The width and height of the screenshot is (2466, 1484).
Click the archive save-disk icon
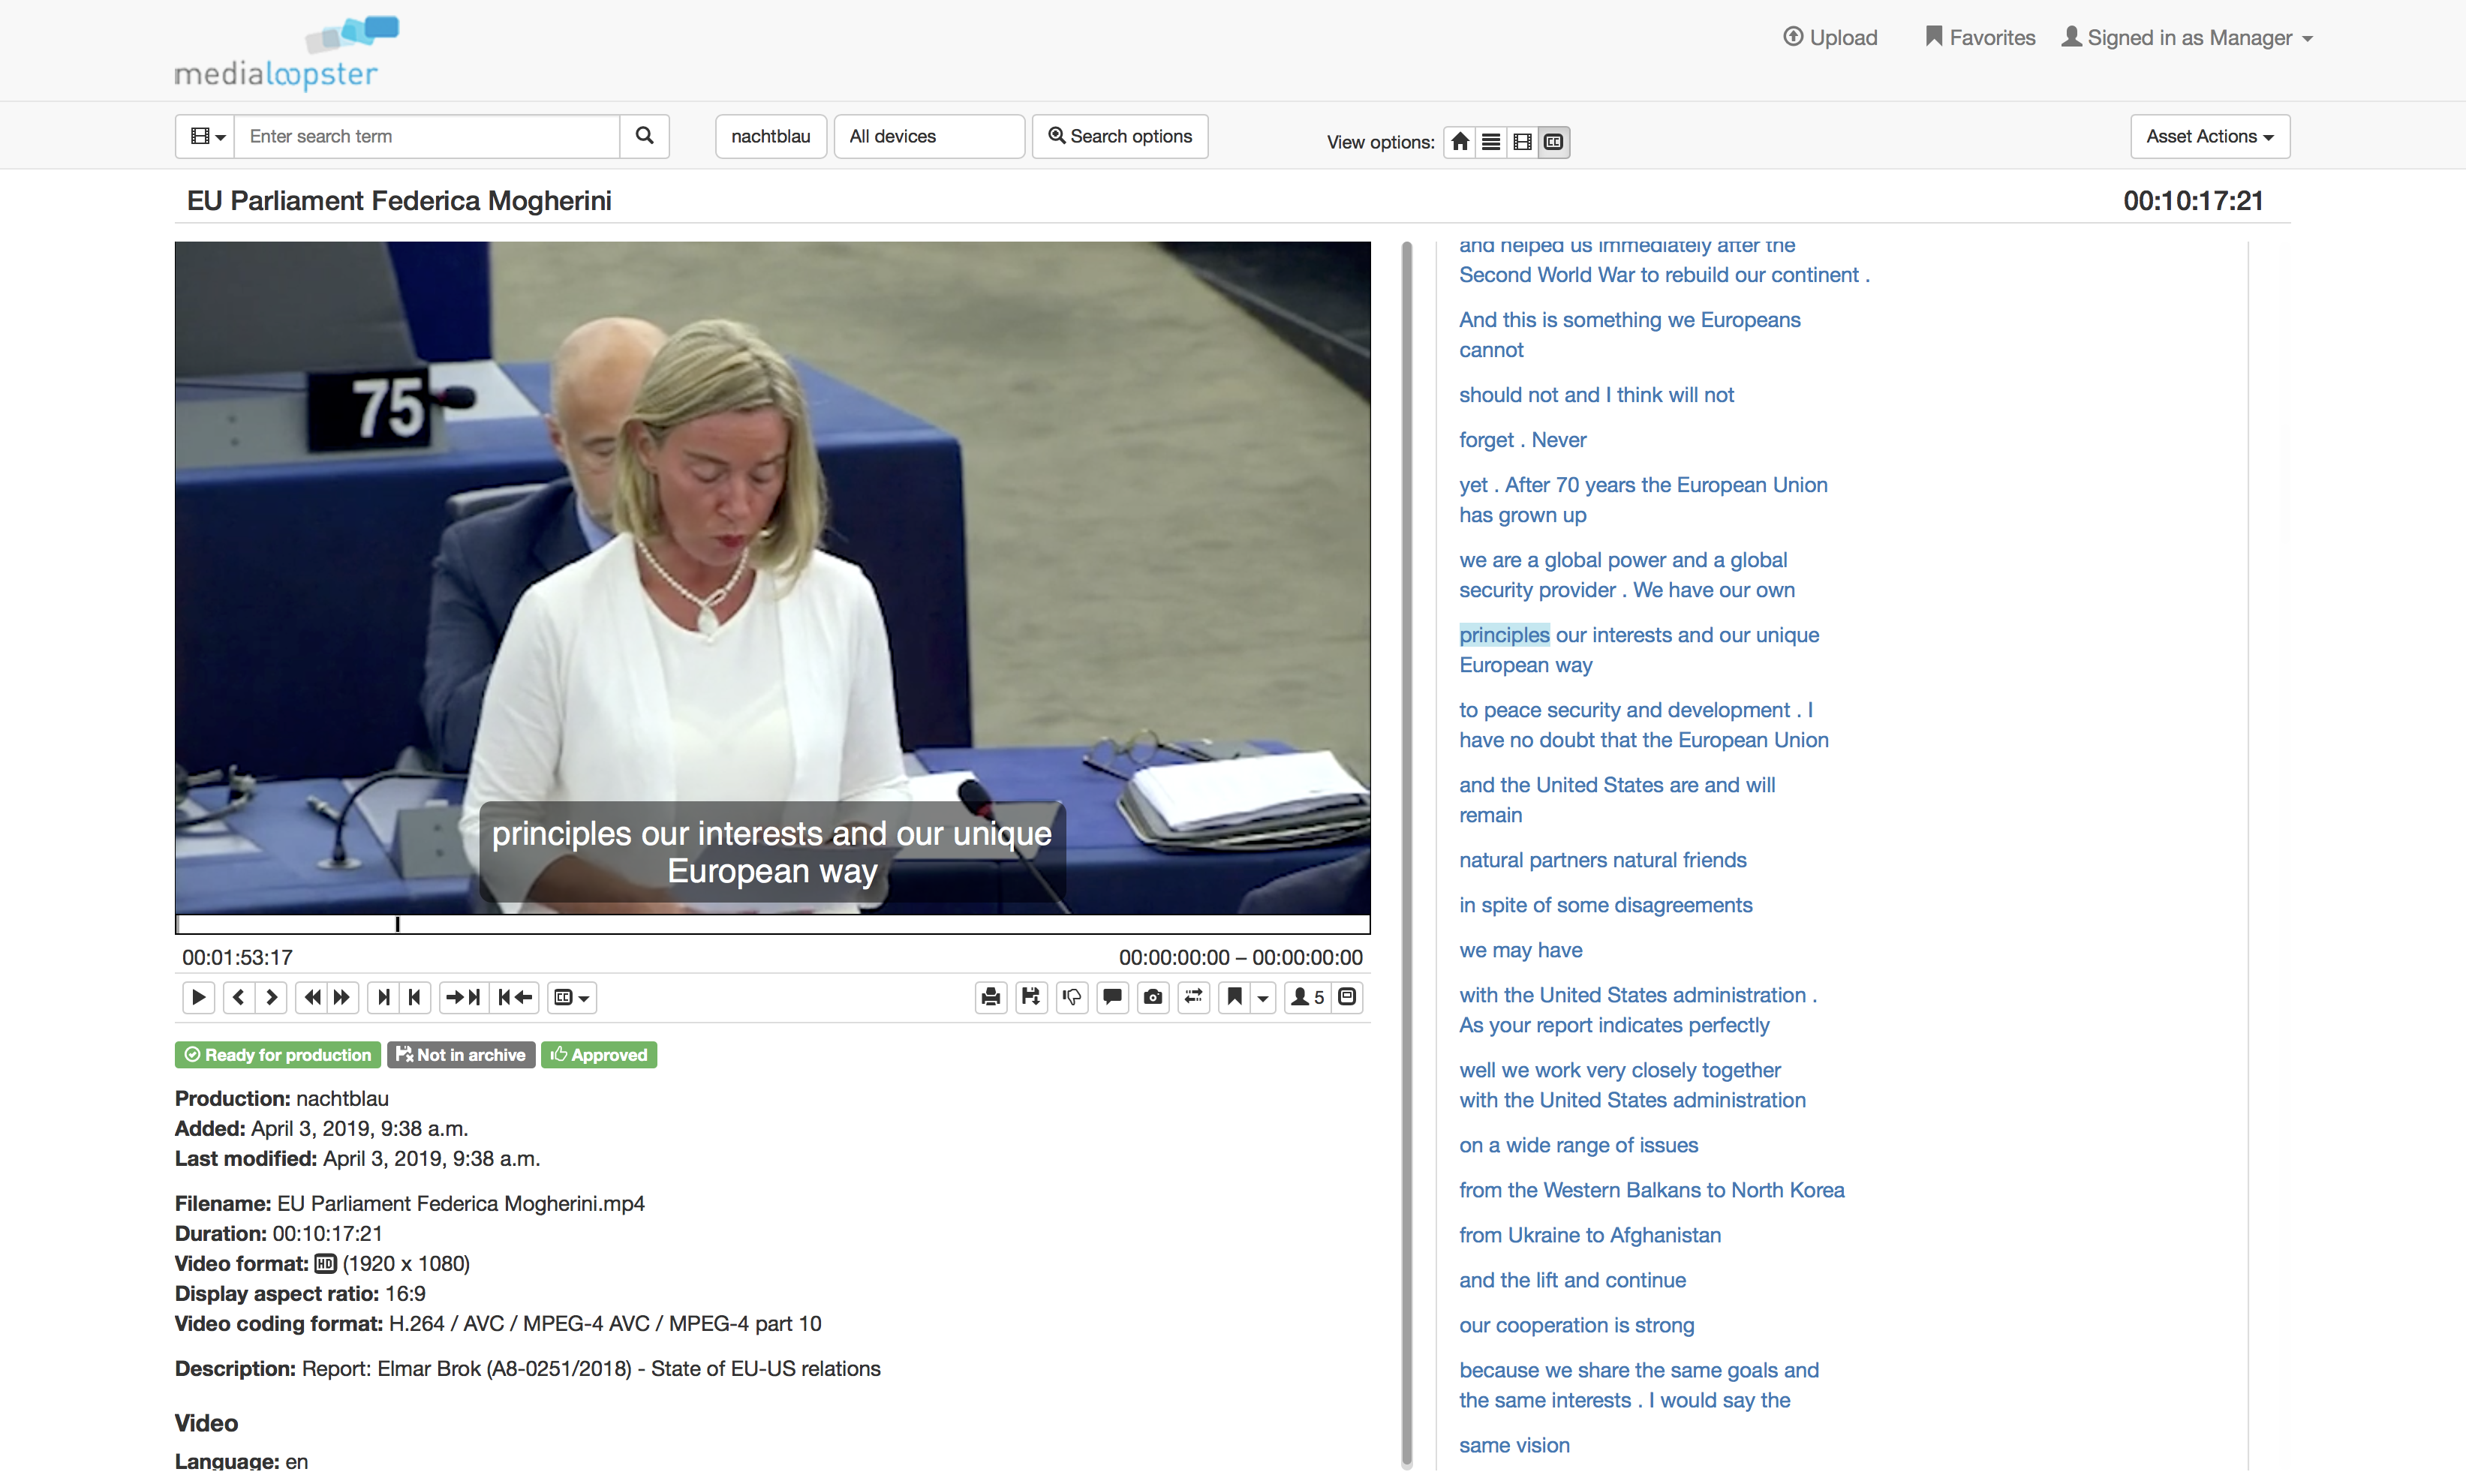pos(1031,997)
